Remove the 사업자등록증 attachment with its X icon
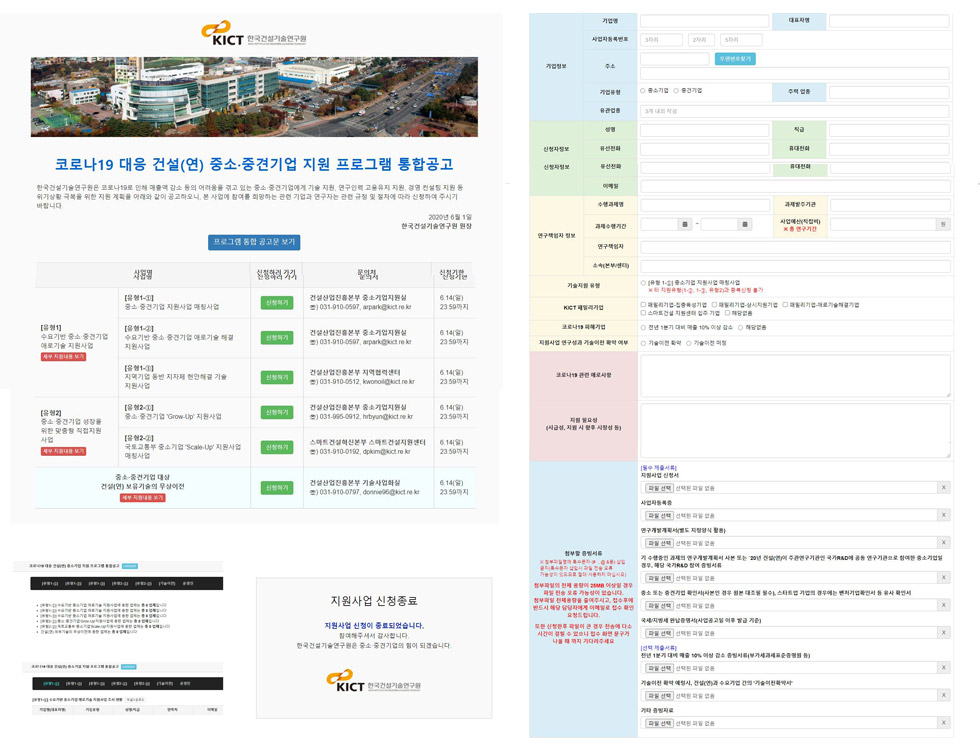The image size is (980, 748). pyautogui.click(x=944, y=515)
